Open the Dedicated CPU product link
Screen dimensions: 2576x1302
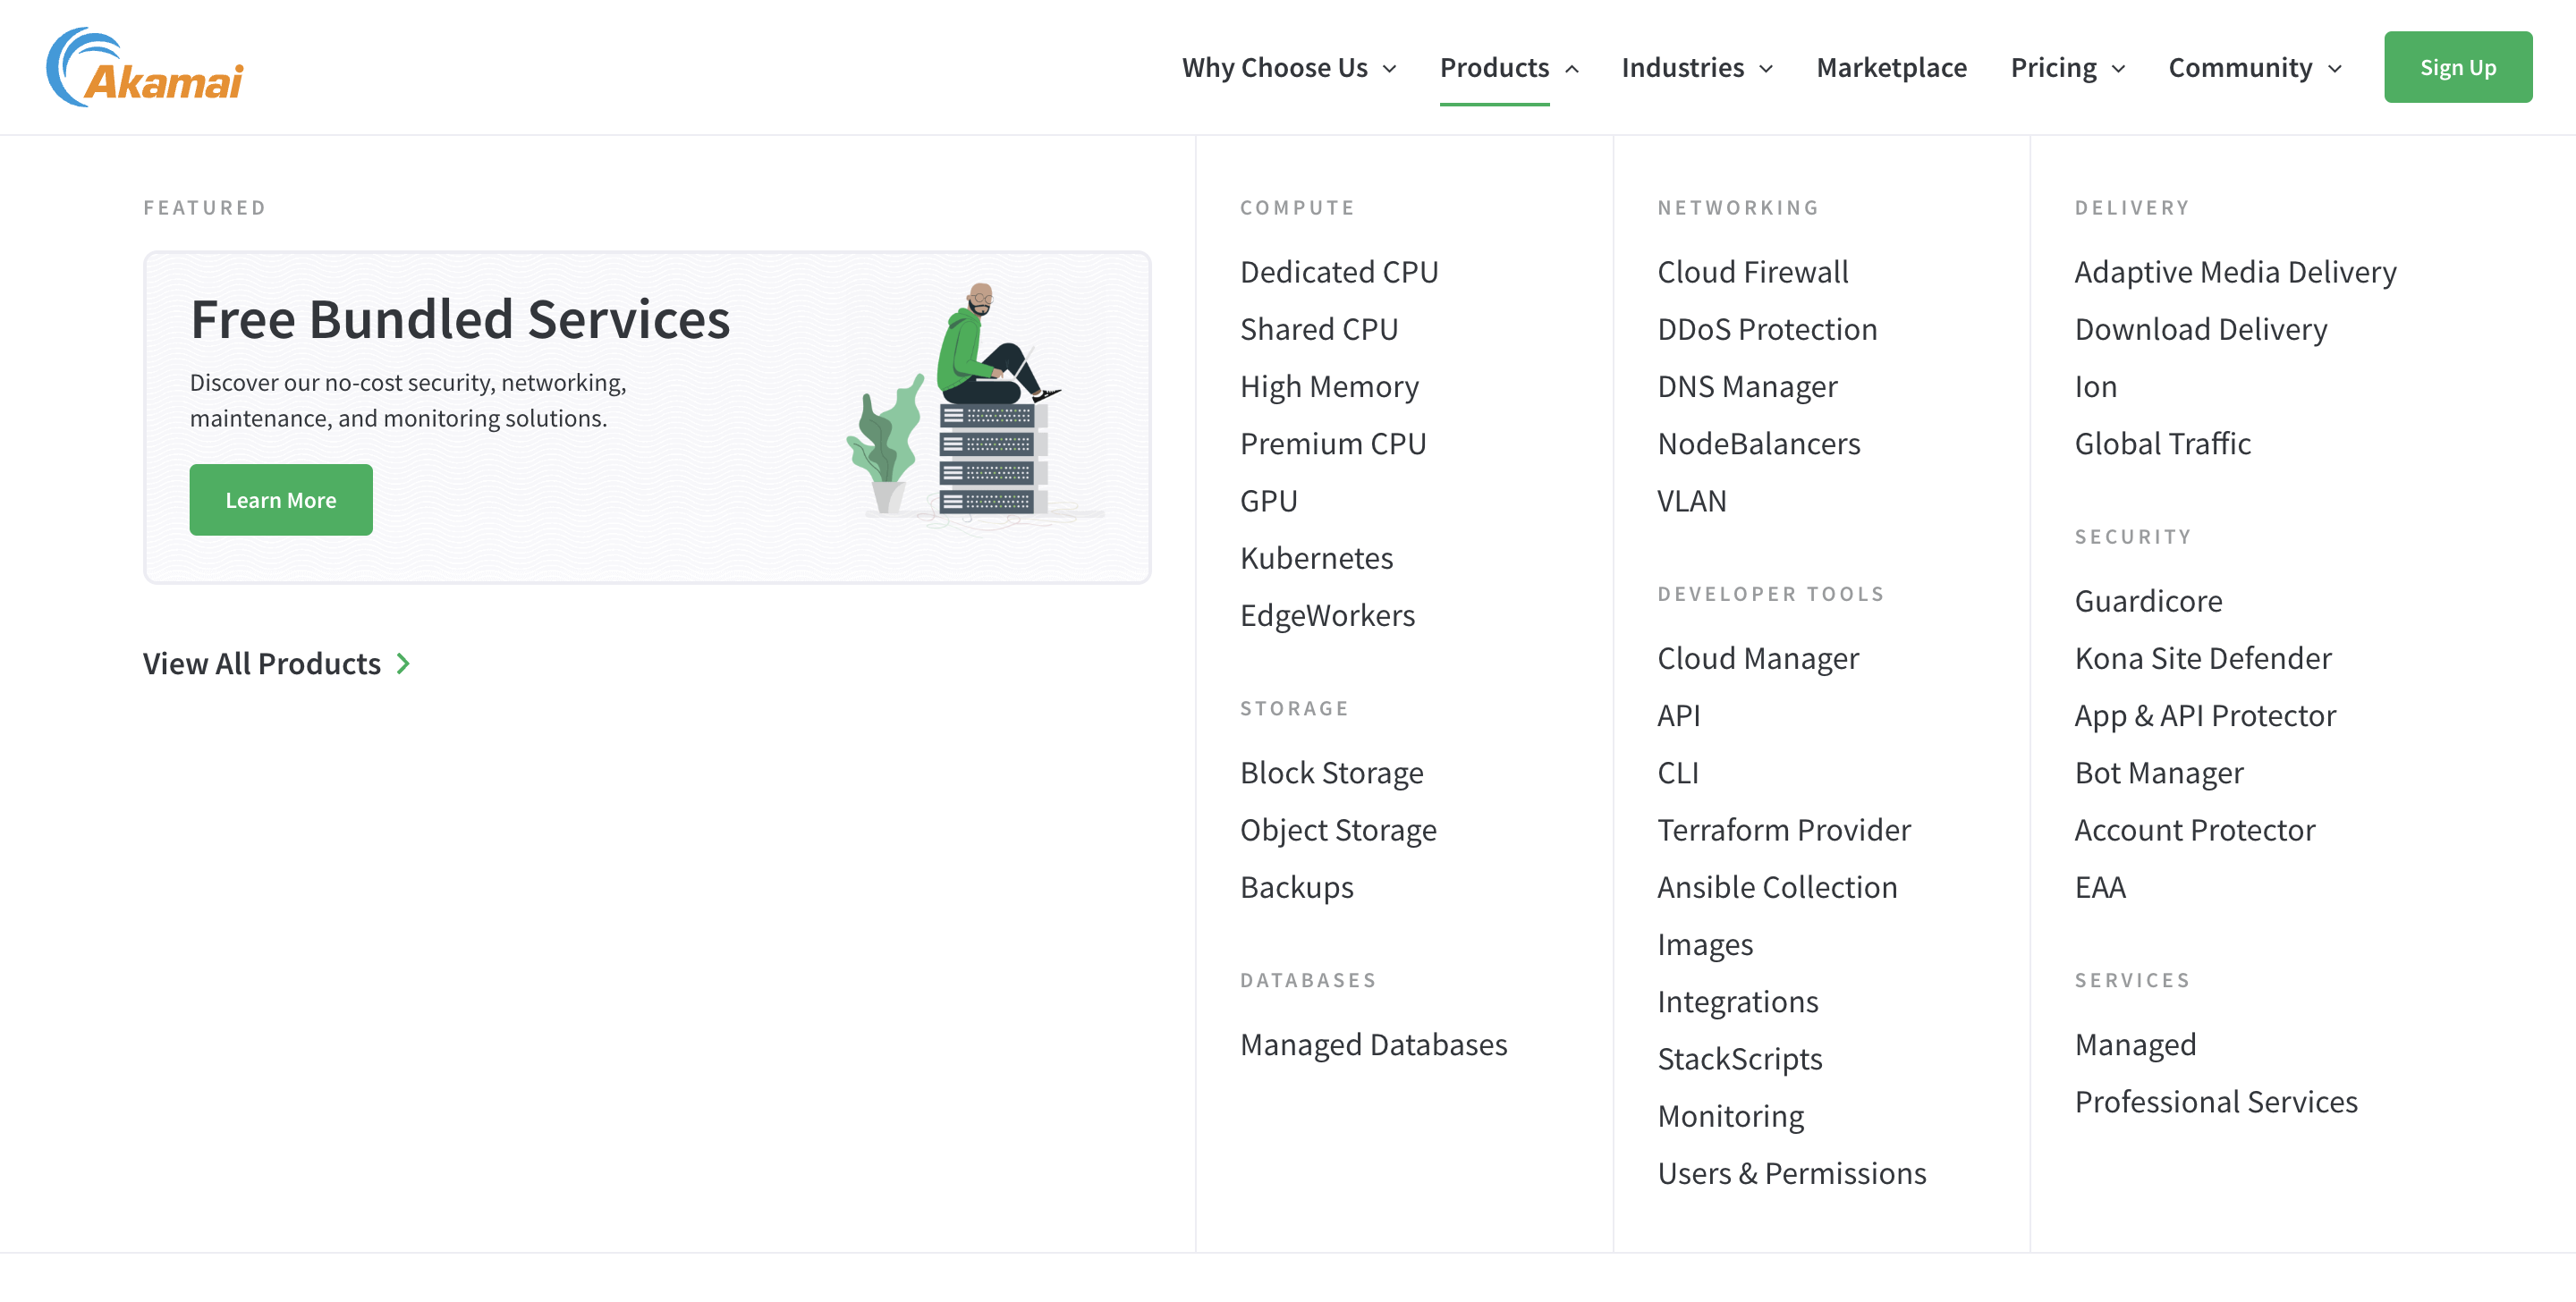point(1338,272)
